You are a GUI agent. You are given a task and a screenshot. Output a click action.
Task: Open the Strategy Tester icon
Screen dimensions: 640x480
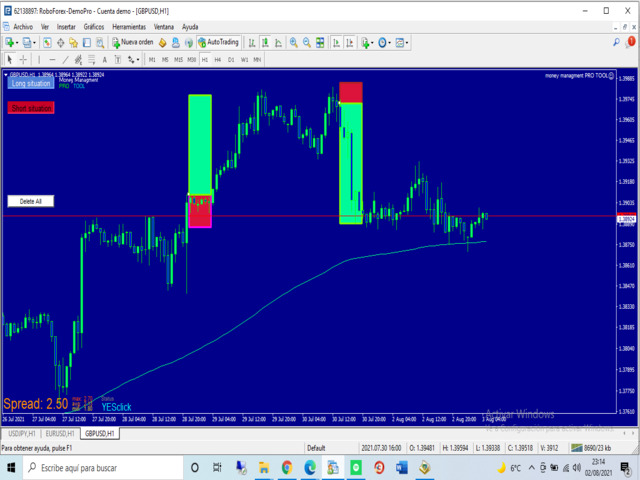tap(100, 42)
